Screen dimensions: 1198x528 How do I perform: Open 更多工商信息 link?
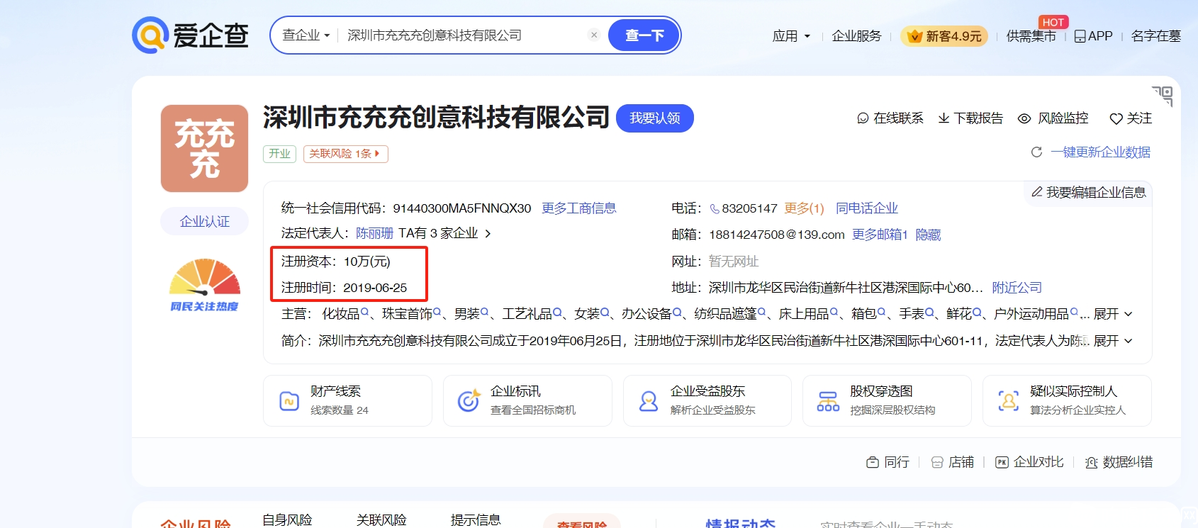(579, 208)
